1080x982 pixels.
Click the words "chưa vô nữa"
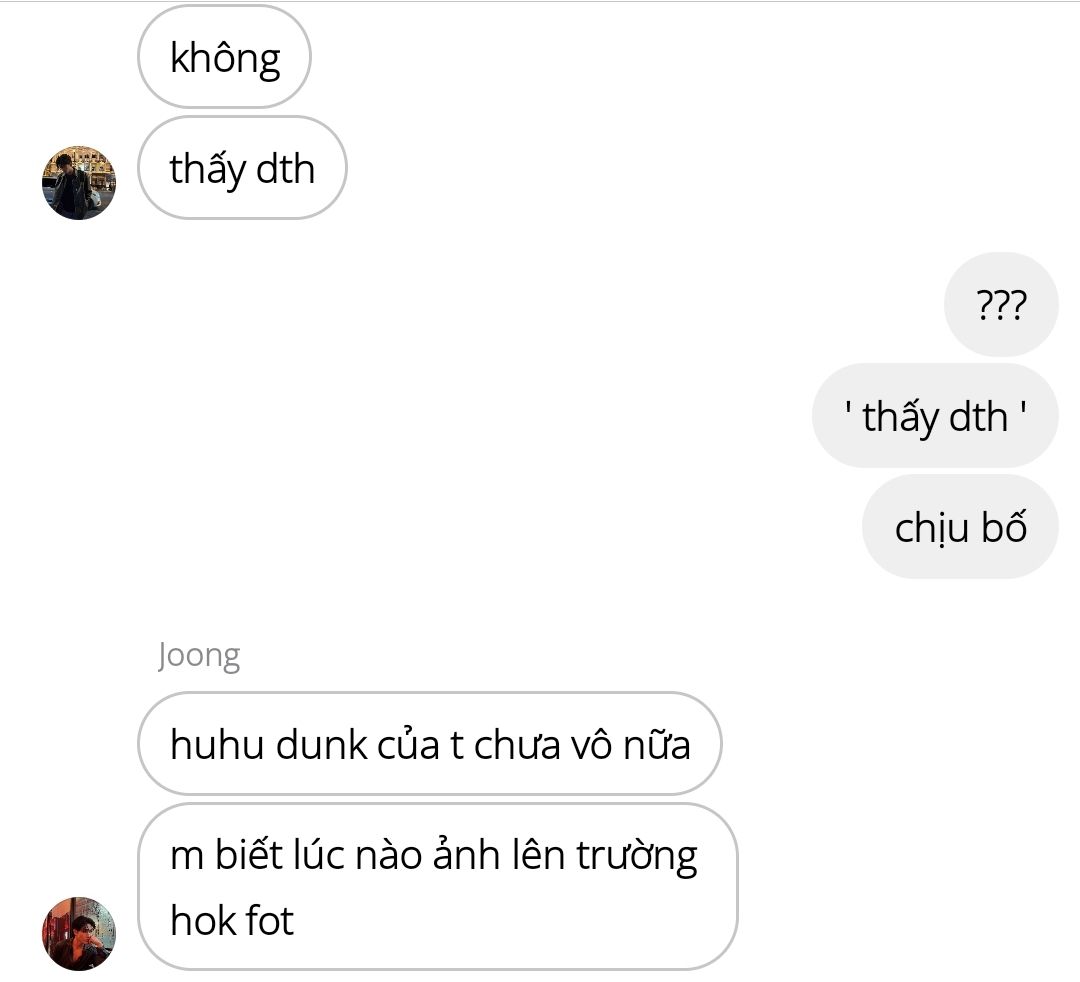coord(582,745)
